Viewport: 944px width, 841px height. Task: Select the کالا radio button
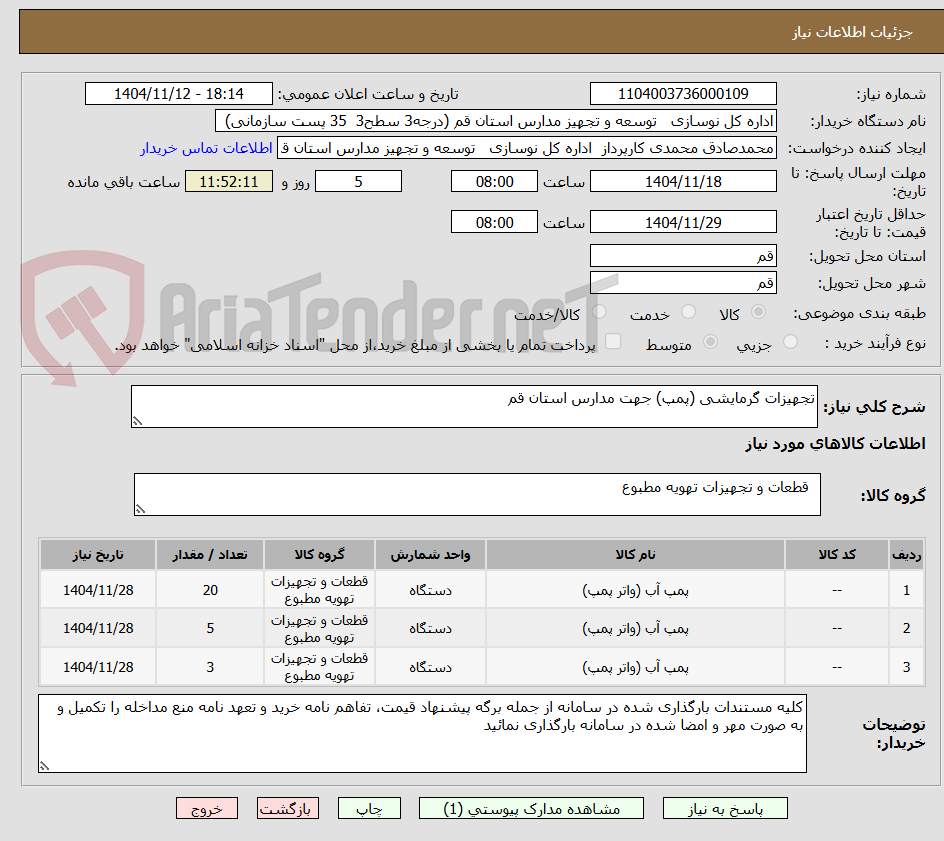pyautogui.click(x=759, y=312)
